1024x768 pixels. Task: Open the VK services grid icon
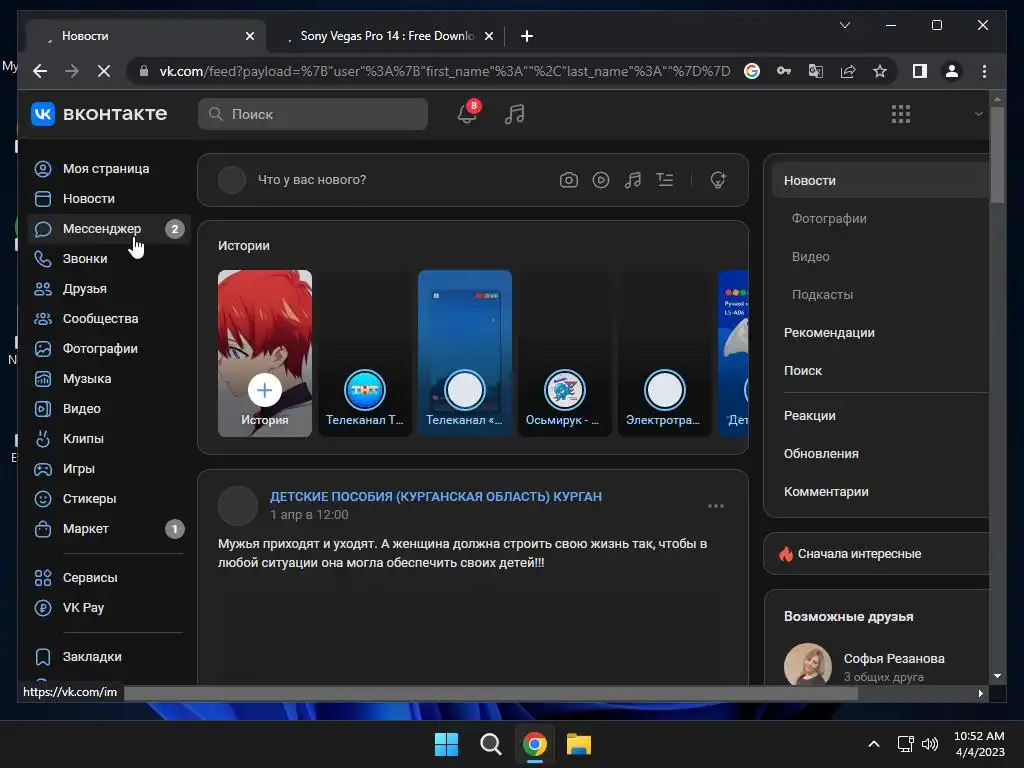[901, 114]
